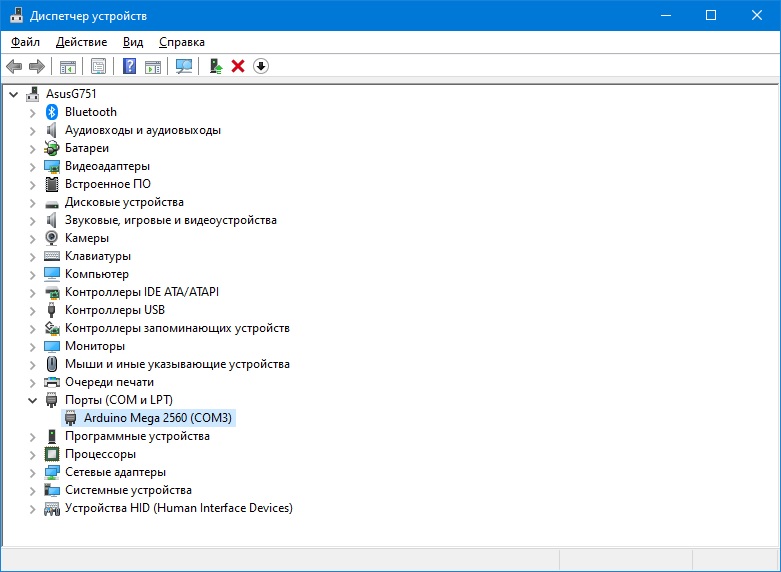Select the Порты (COM и LPT) label
This screenshot has width=781, height=572.
(x=119, y=400)
